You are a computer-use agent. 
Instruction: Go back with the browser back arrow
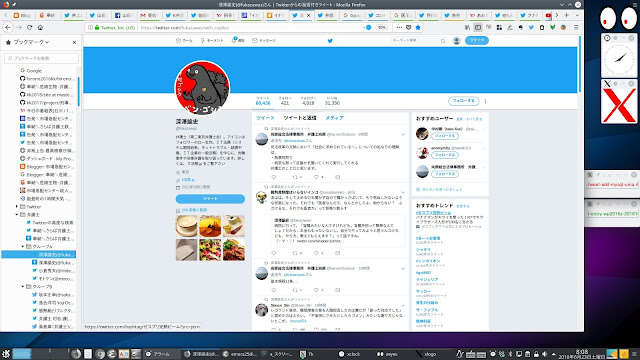pos(8,27)
